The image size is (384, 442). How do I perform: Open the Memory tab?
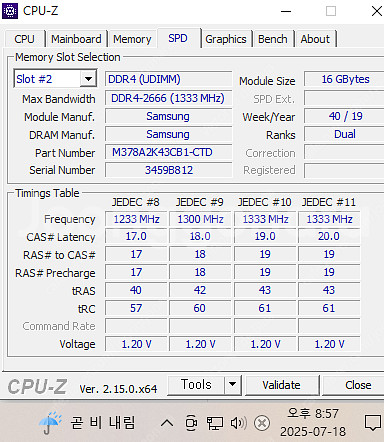(x=132, y=39)
